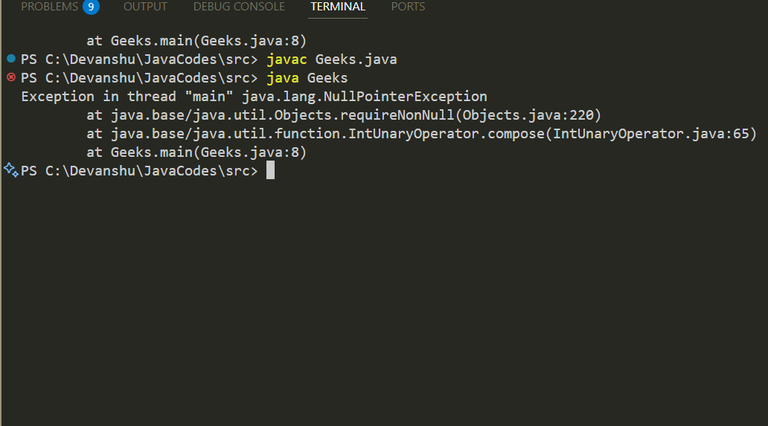Open the OUTPUT tab
The height and width of the screenshot is (426, 768).
click(145, 7)
